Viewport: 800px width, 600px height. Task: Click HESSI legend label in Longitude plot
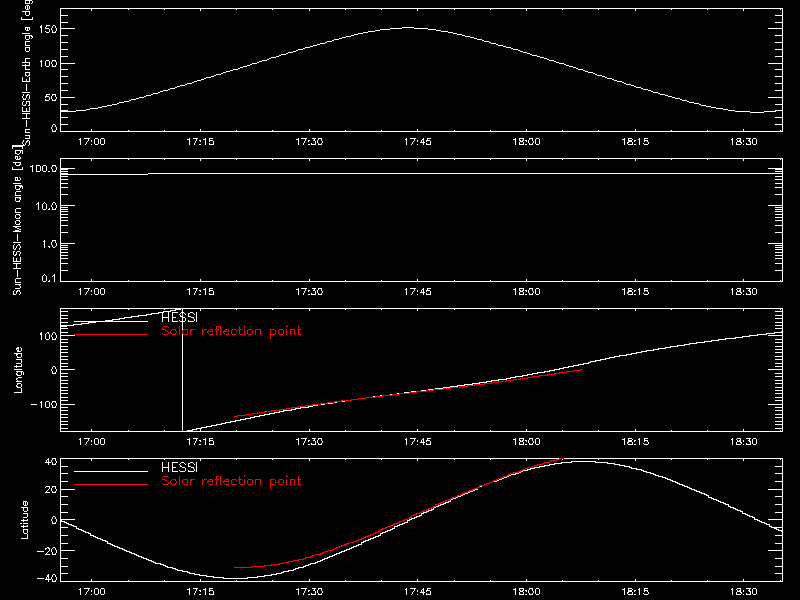pos(179,317)
